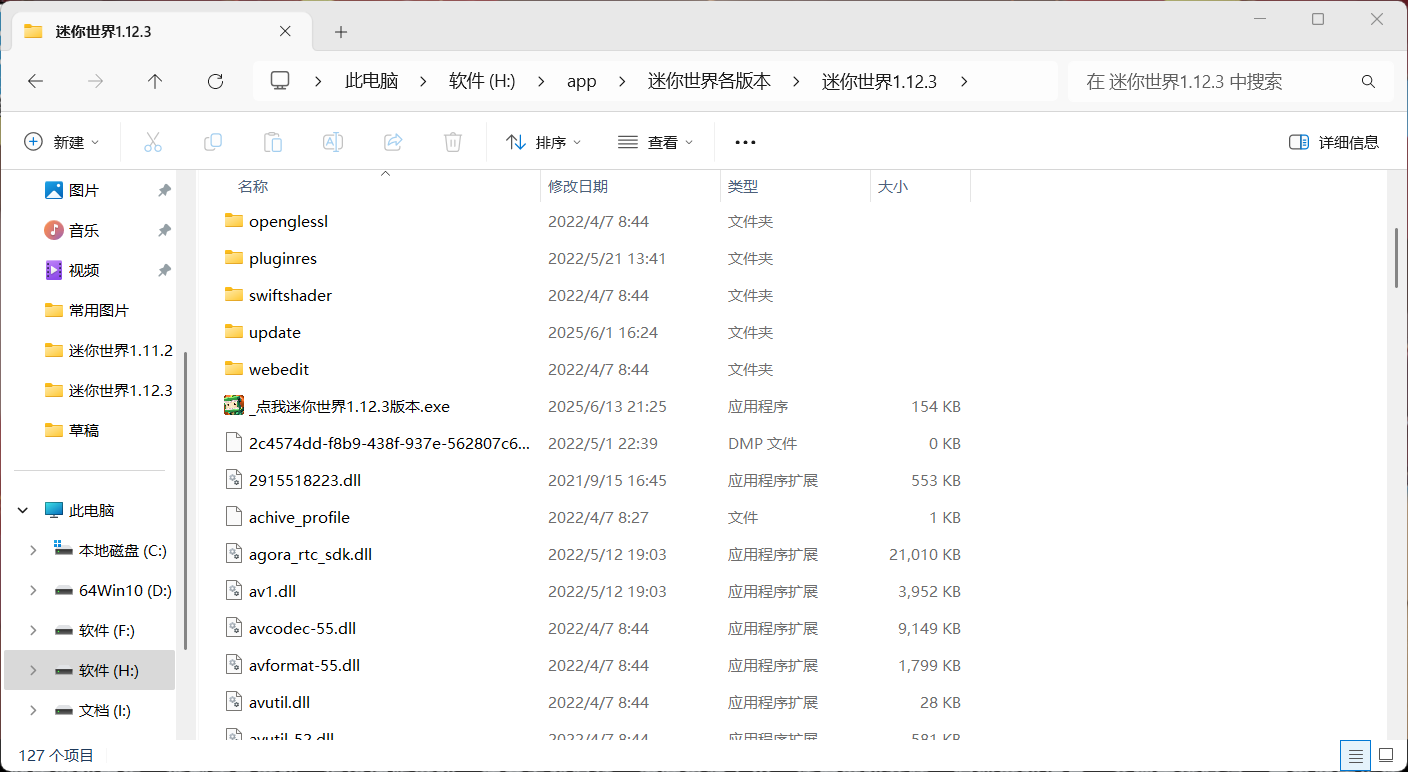
Task: Open the See more (…) menu
Action: [x=745, y=142]
